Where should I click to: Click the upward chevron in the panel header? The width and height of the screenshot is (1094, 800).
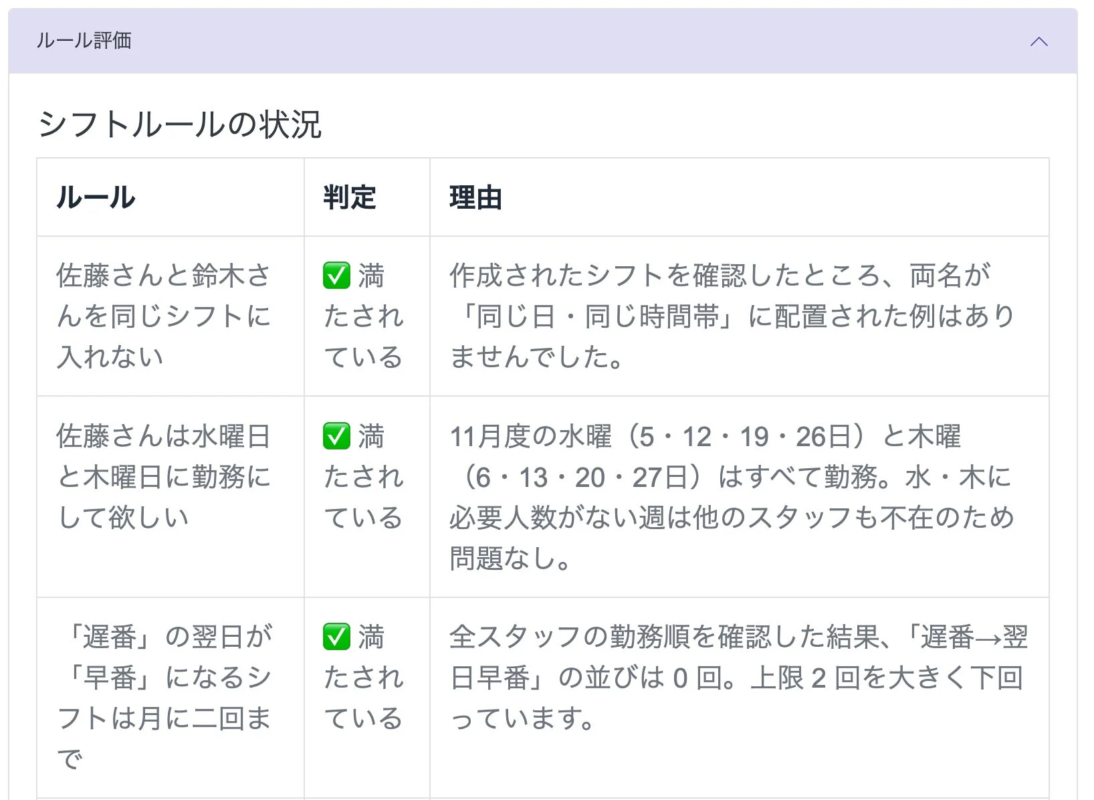1039,41
